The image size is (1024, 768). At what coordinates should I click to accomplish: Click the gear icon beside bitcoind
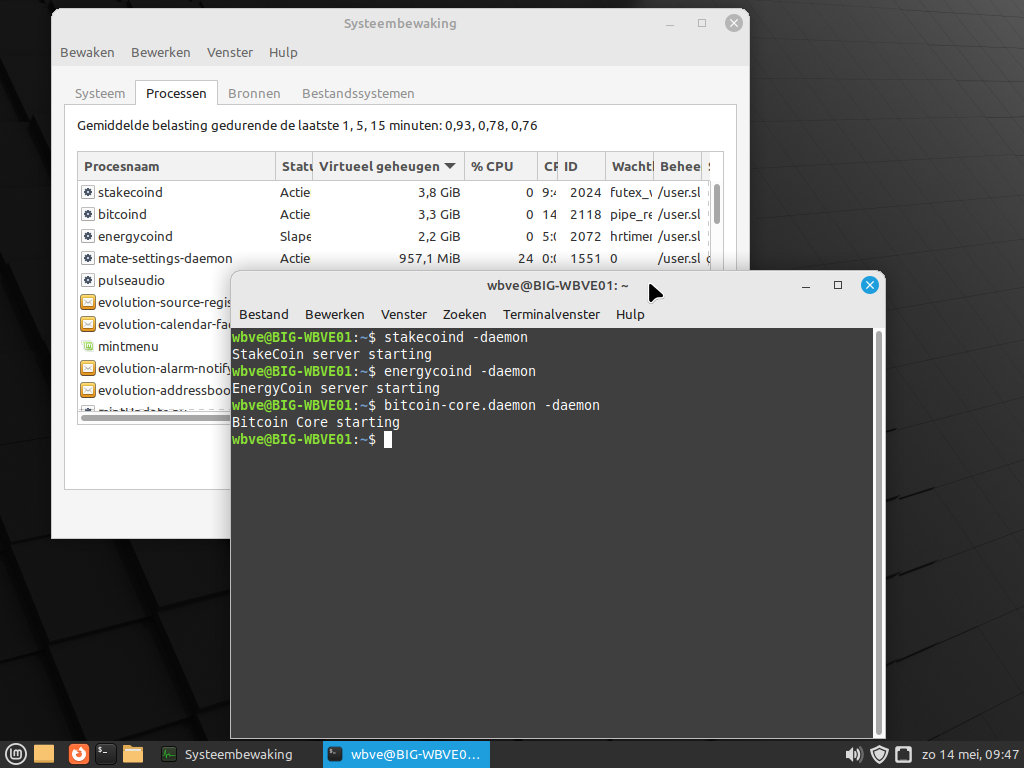(88, 214)
